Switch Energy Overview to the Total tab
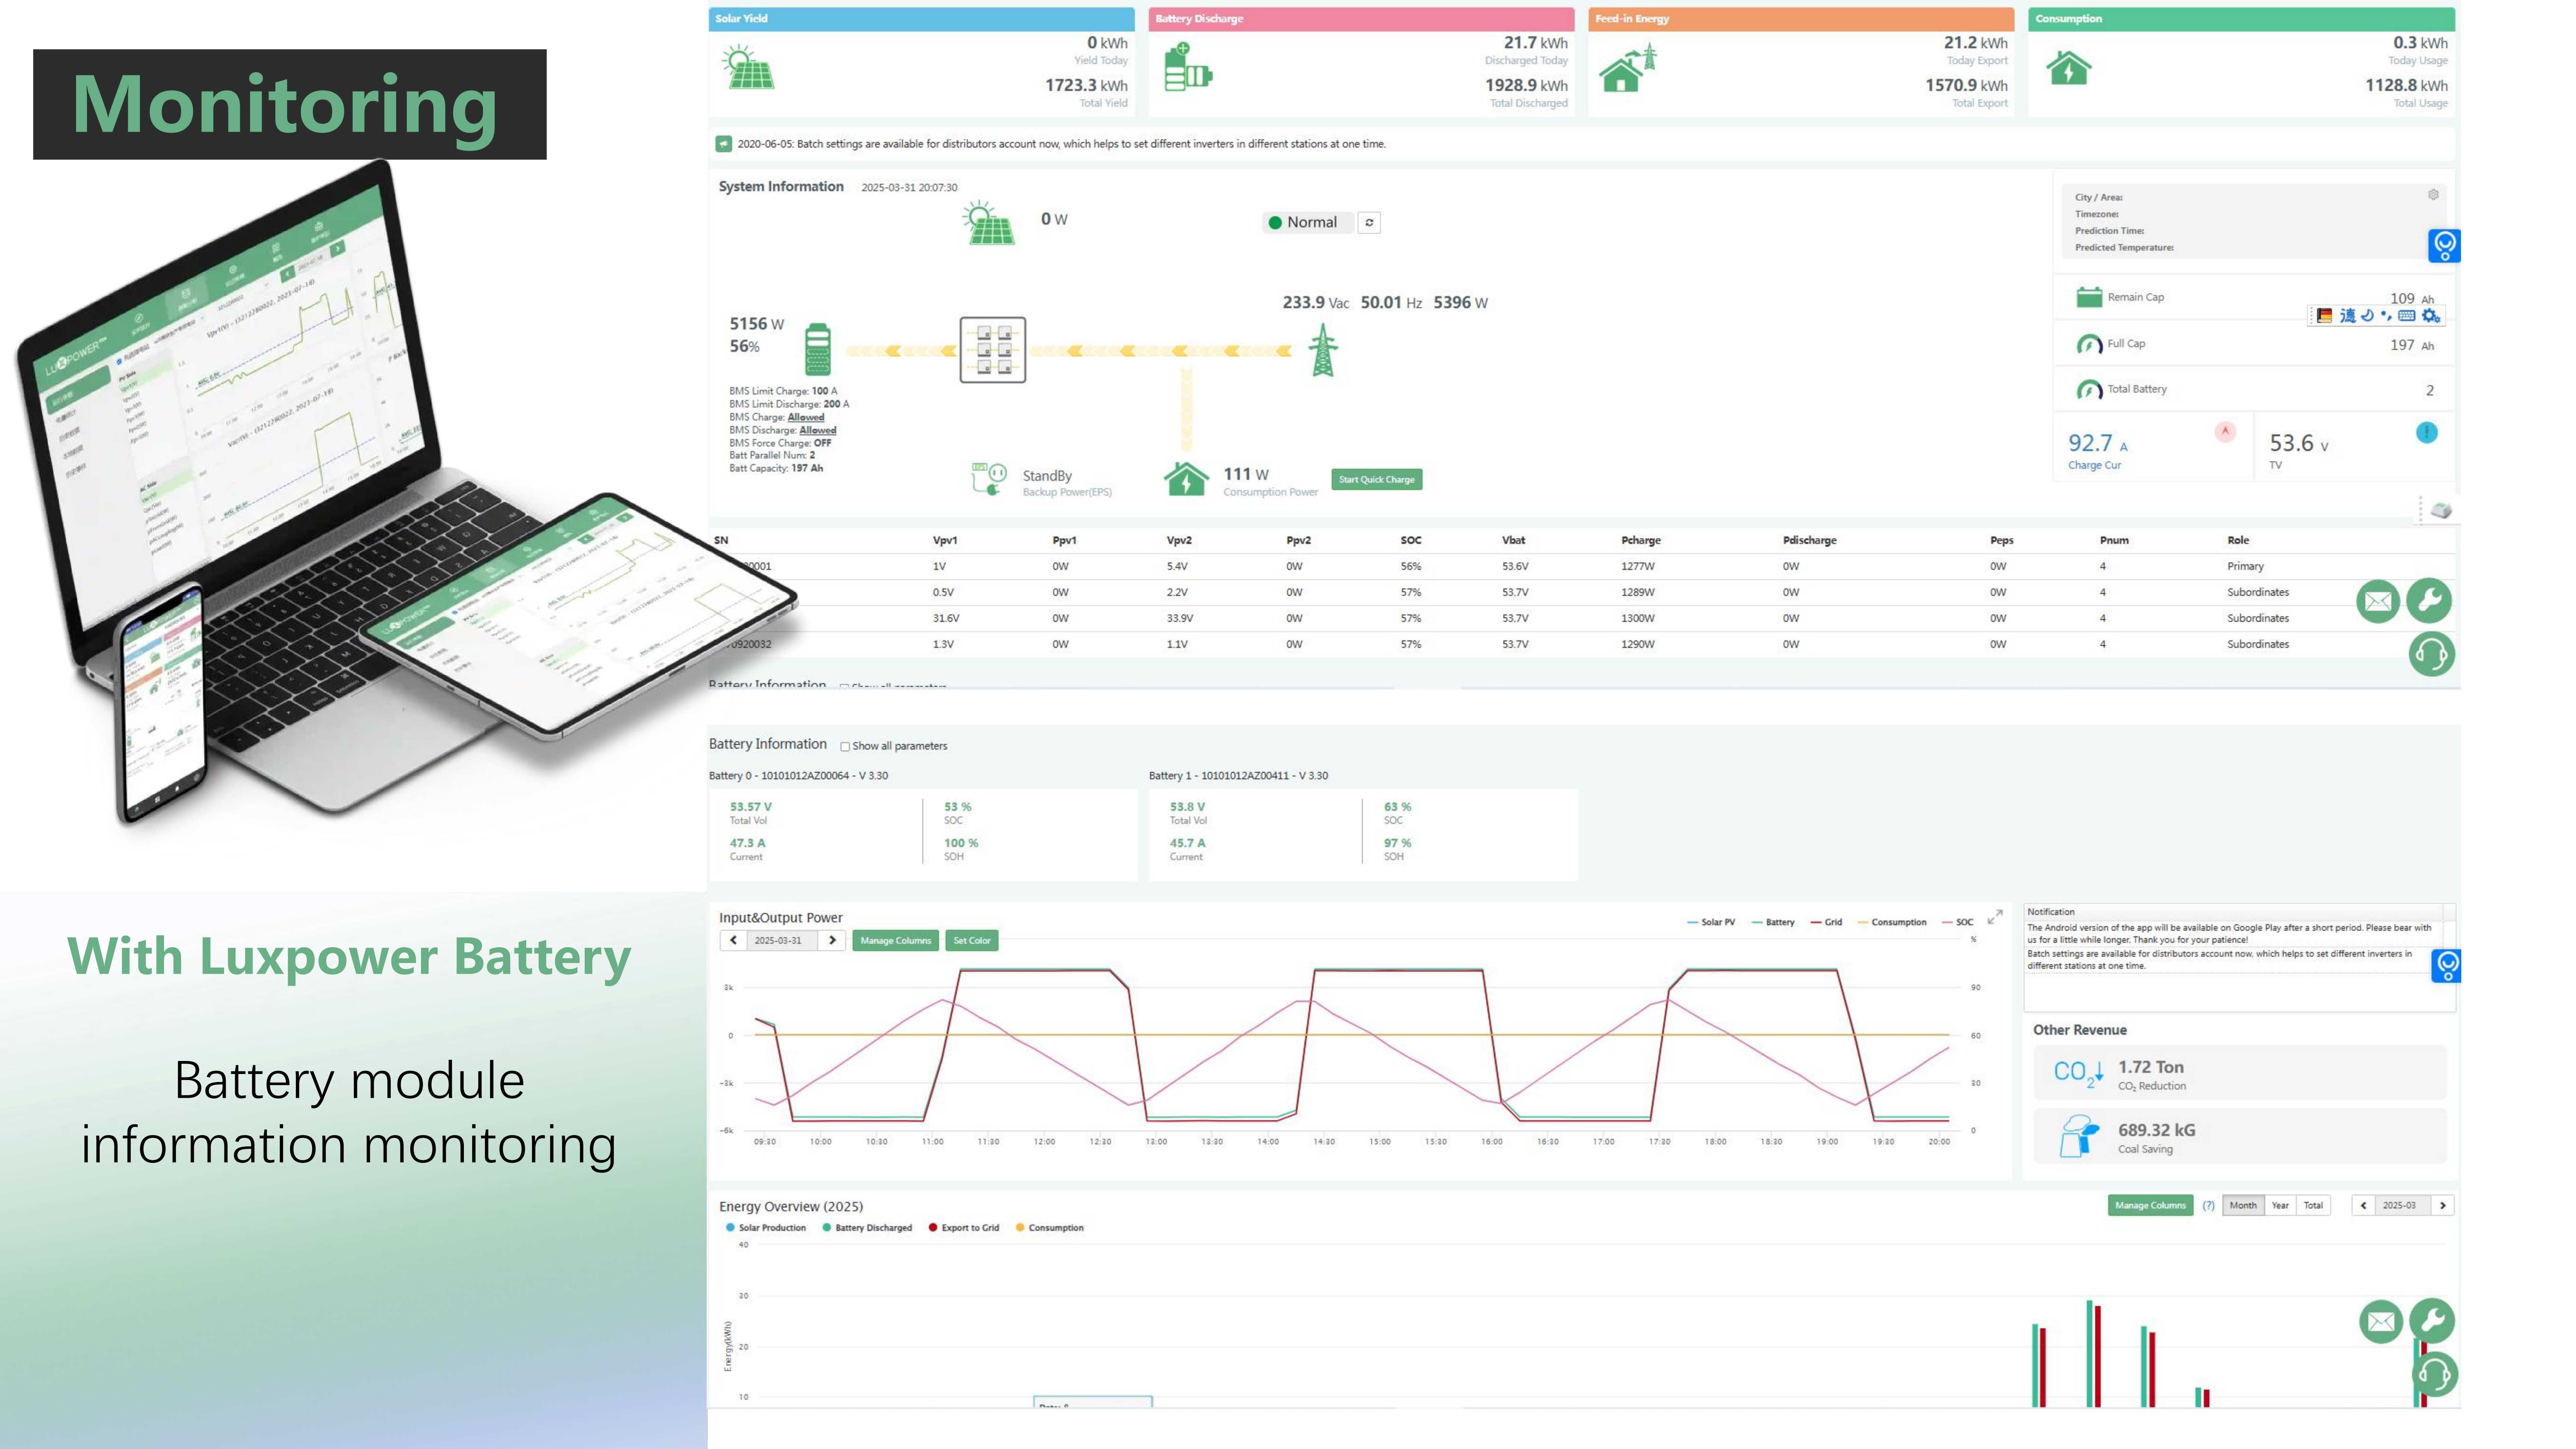Screen dimensions: 2576x1449 2313,1206
